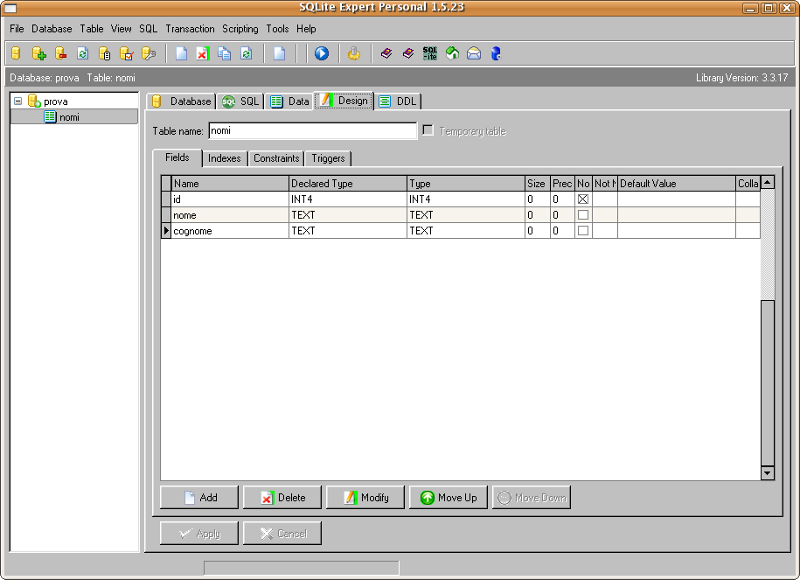The width and height of the screenshot is (800, 580).
Task: Uncheck the checkbox in the id row
Action: point(583,199)
